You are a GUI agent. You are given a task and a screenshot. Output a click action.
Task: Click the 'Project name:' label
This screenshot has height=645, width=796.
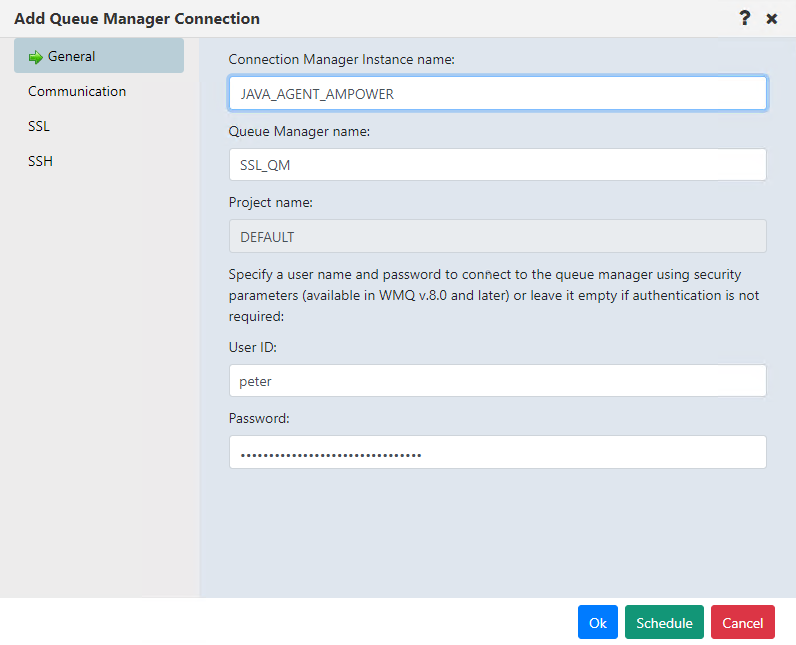(271, 202)
